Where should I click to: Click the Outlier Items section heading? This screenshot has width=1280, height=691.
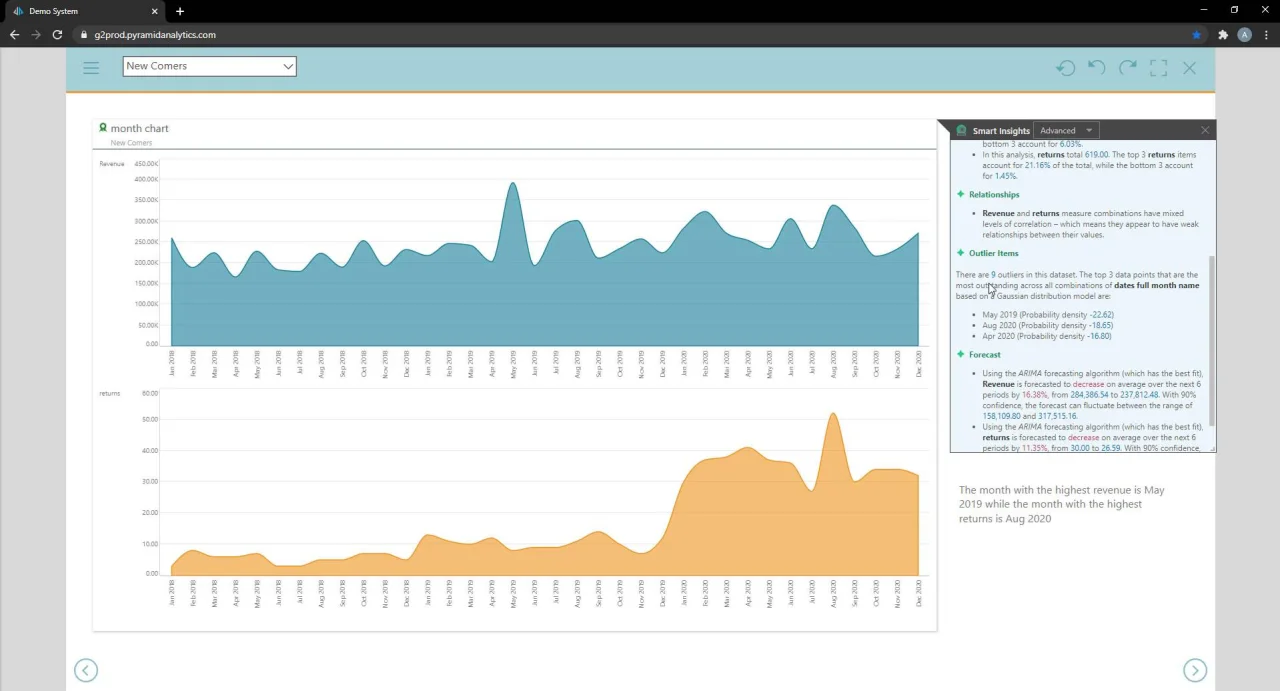(994, 253)
